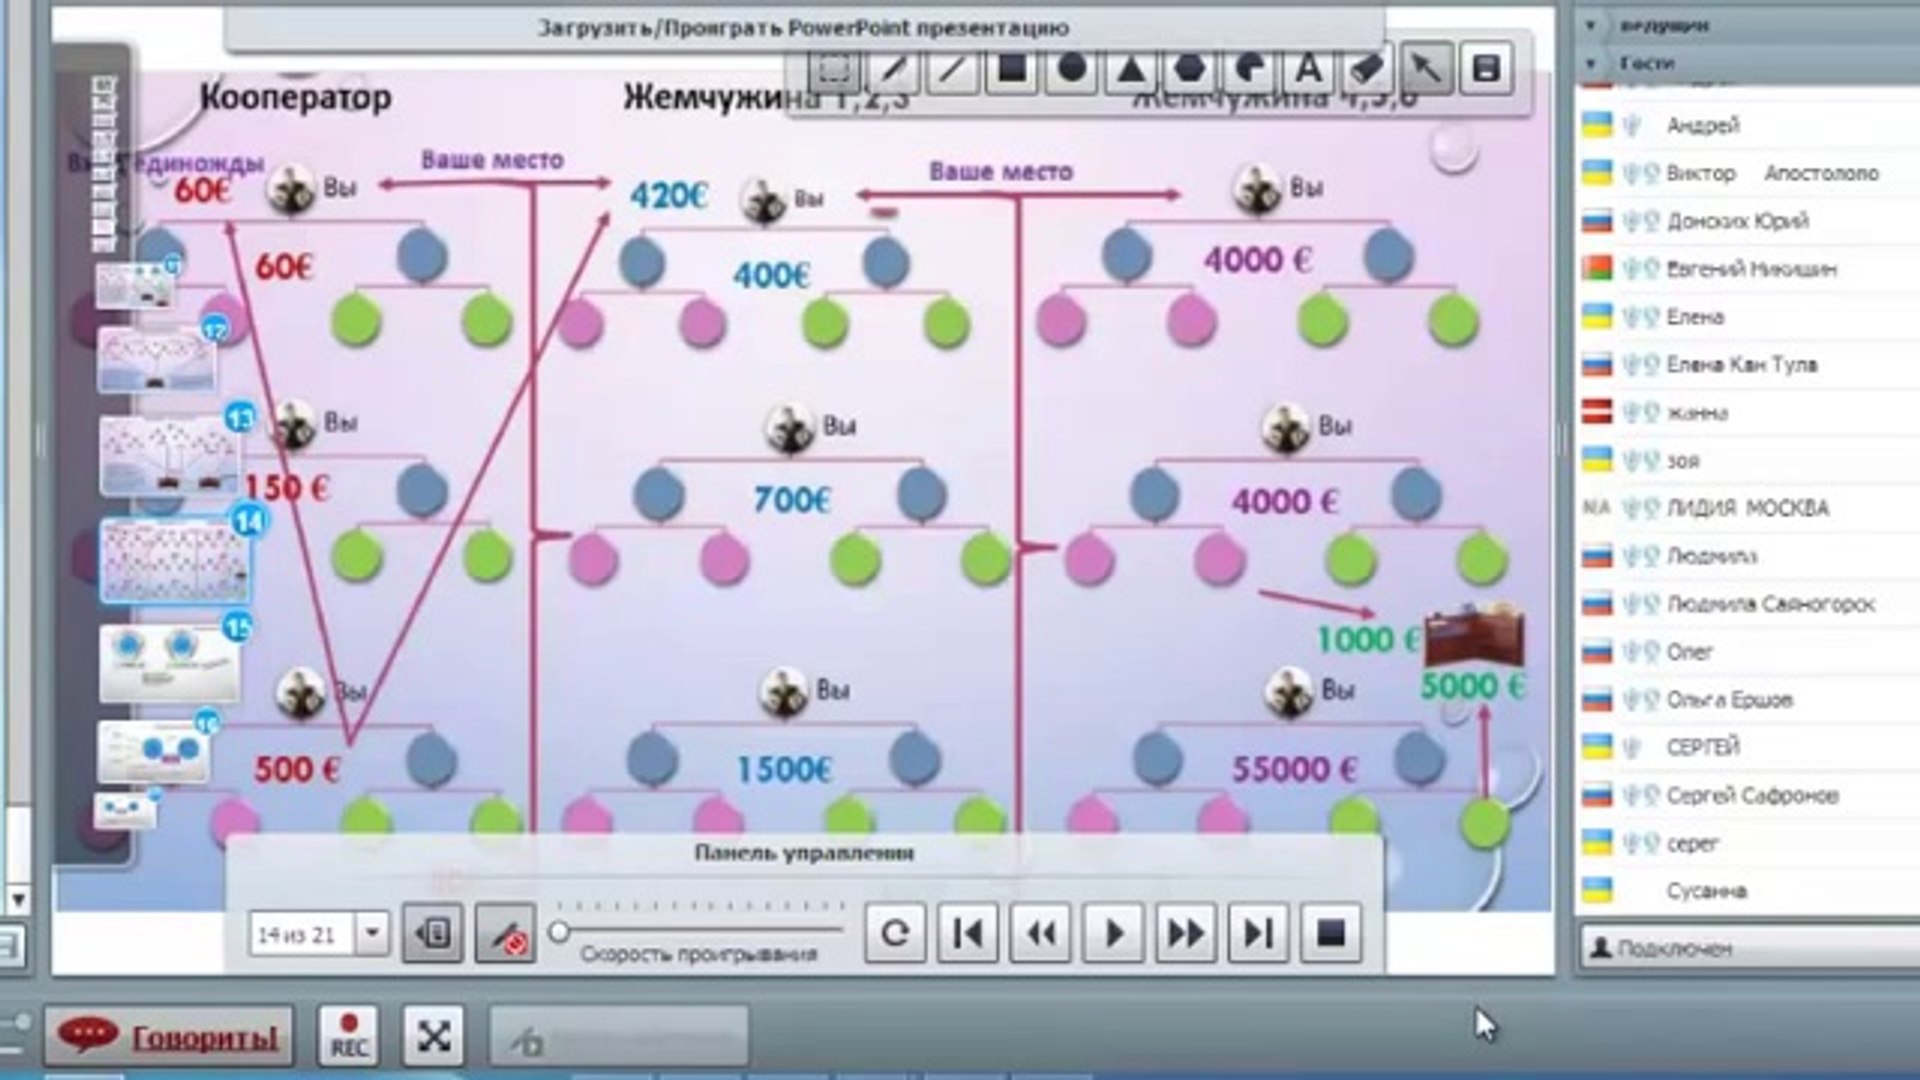Select the triangle shape tool
This screenshot has width=1920, height=1080.
coord(1130,68)
